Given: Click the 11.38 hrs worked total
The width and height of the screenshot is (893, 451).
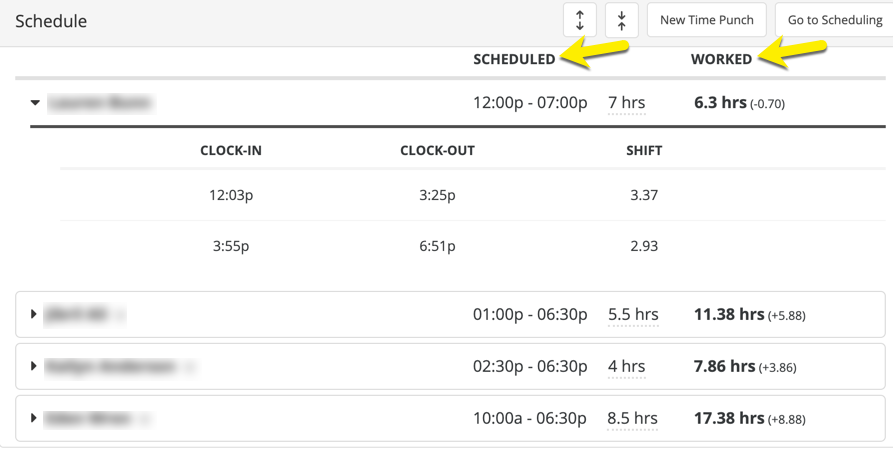Looking at the screenshot, I should coord(729,314).
